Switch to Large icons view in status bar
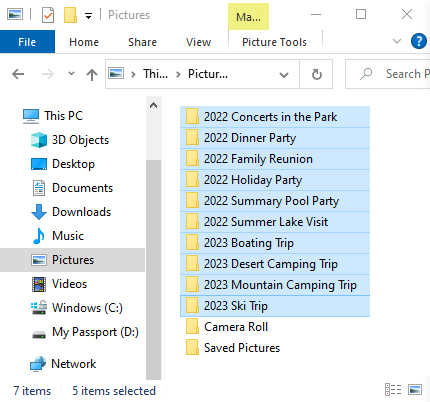 [x=415, y=389]
